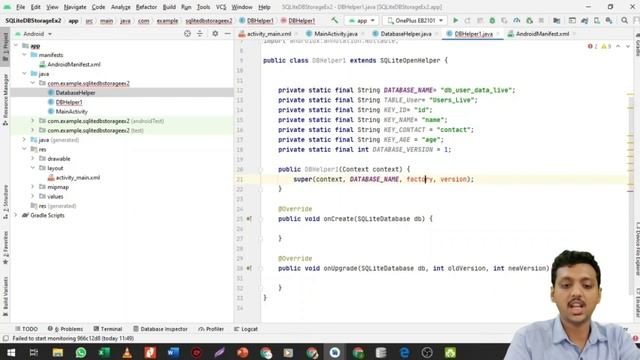Expand the values folder

click(x=33, y=196)
